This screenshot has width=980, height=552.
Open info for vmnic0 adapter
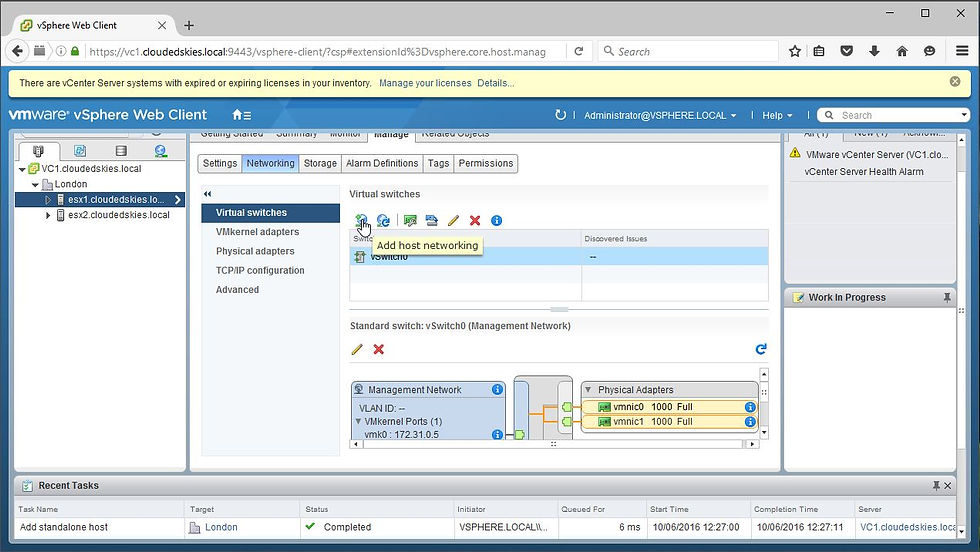coord(750,407)
